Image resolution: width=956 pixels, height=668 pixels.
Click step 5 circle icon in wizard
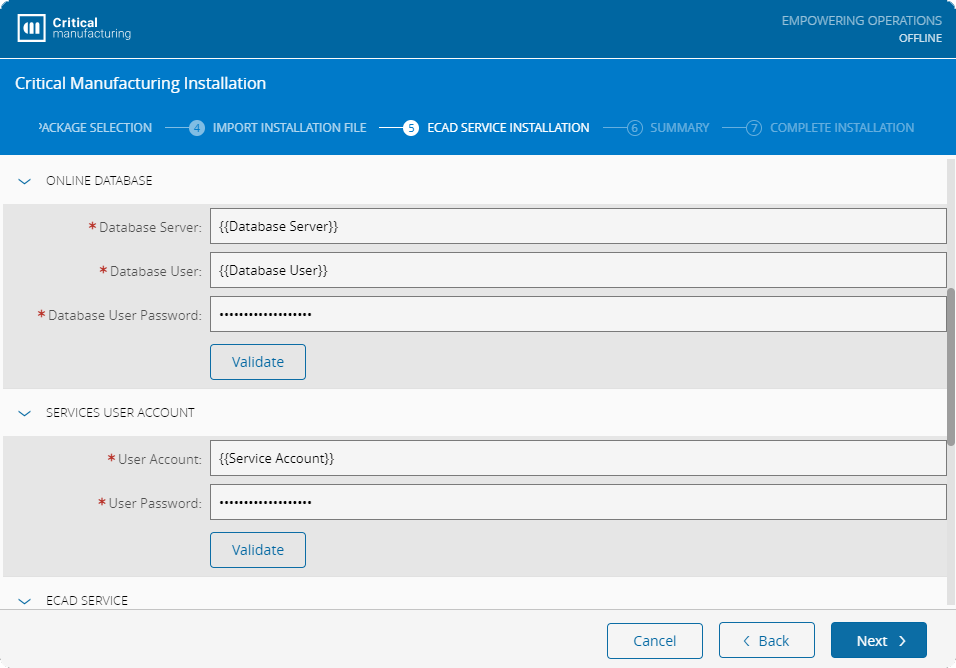tap(411, 128)
